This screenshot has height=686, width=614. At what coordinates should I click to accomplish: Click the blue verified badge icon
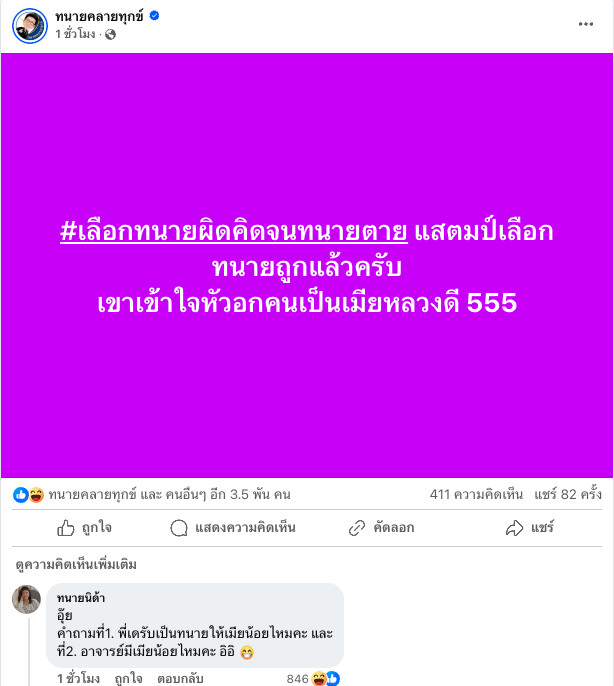[x=154, y=16]
